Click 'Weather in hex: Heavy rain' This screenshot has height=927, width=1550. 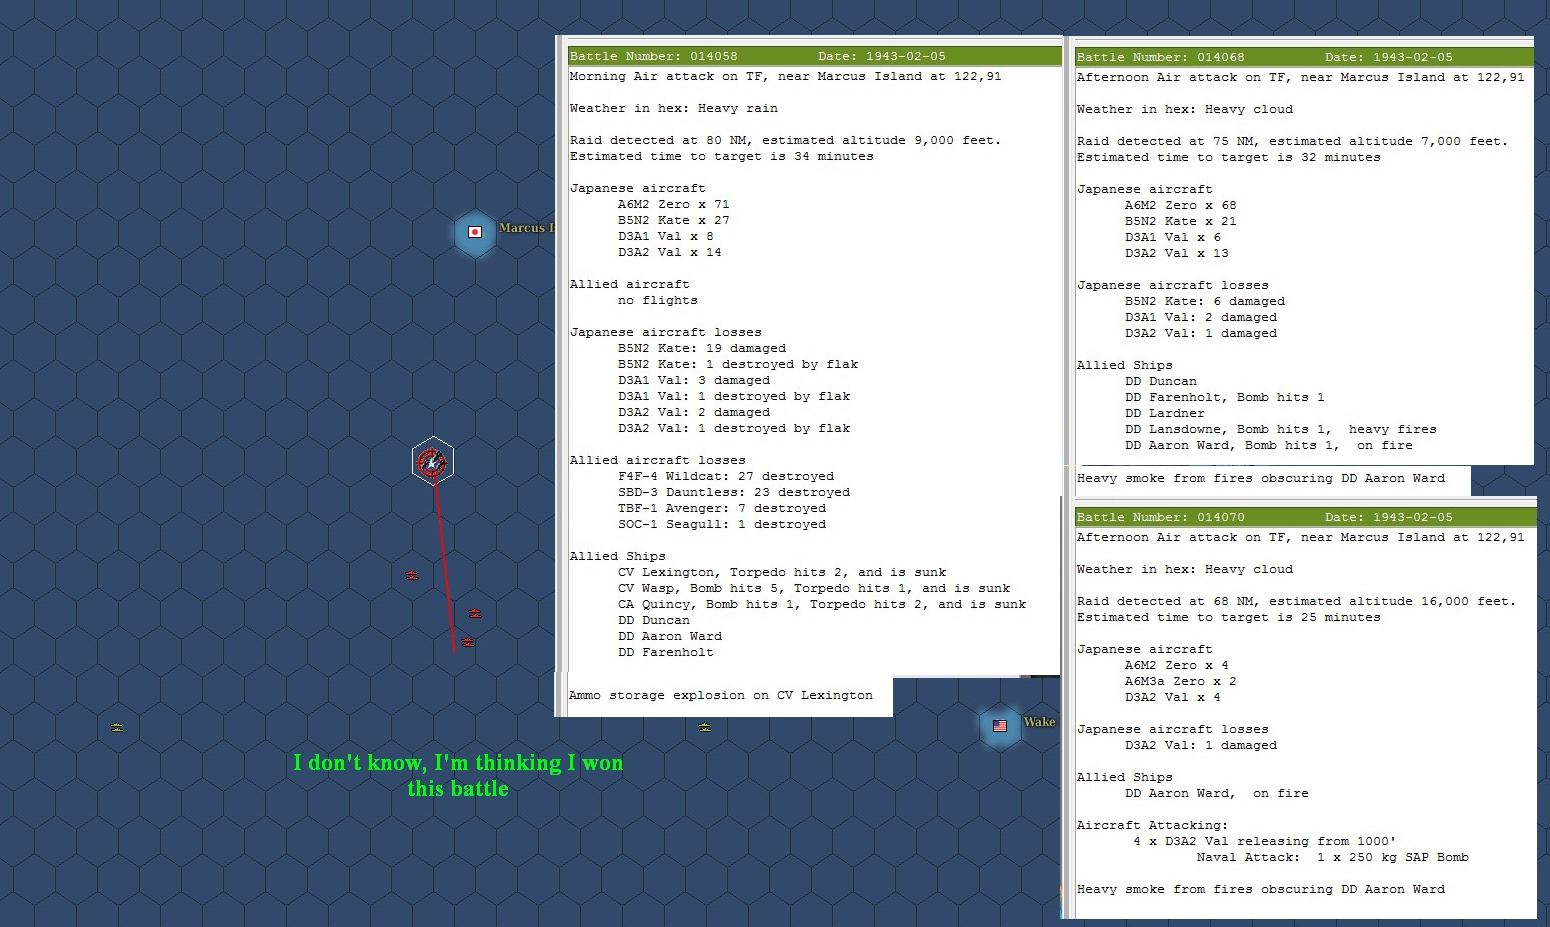tap(673, 108)
